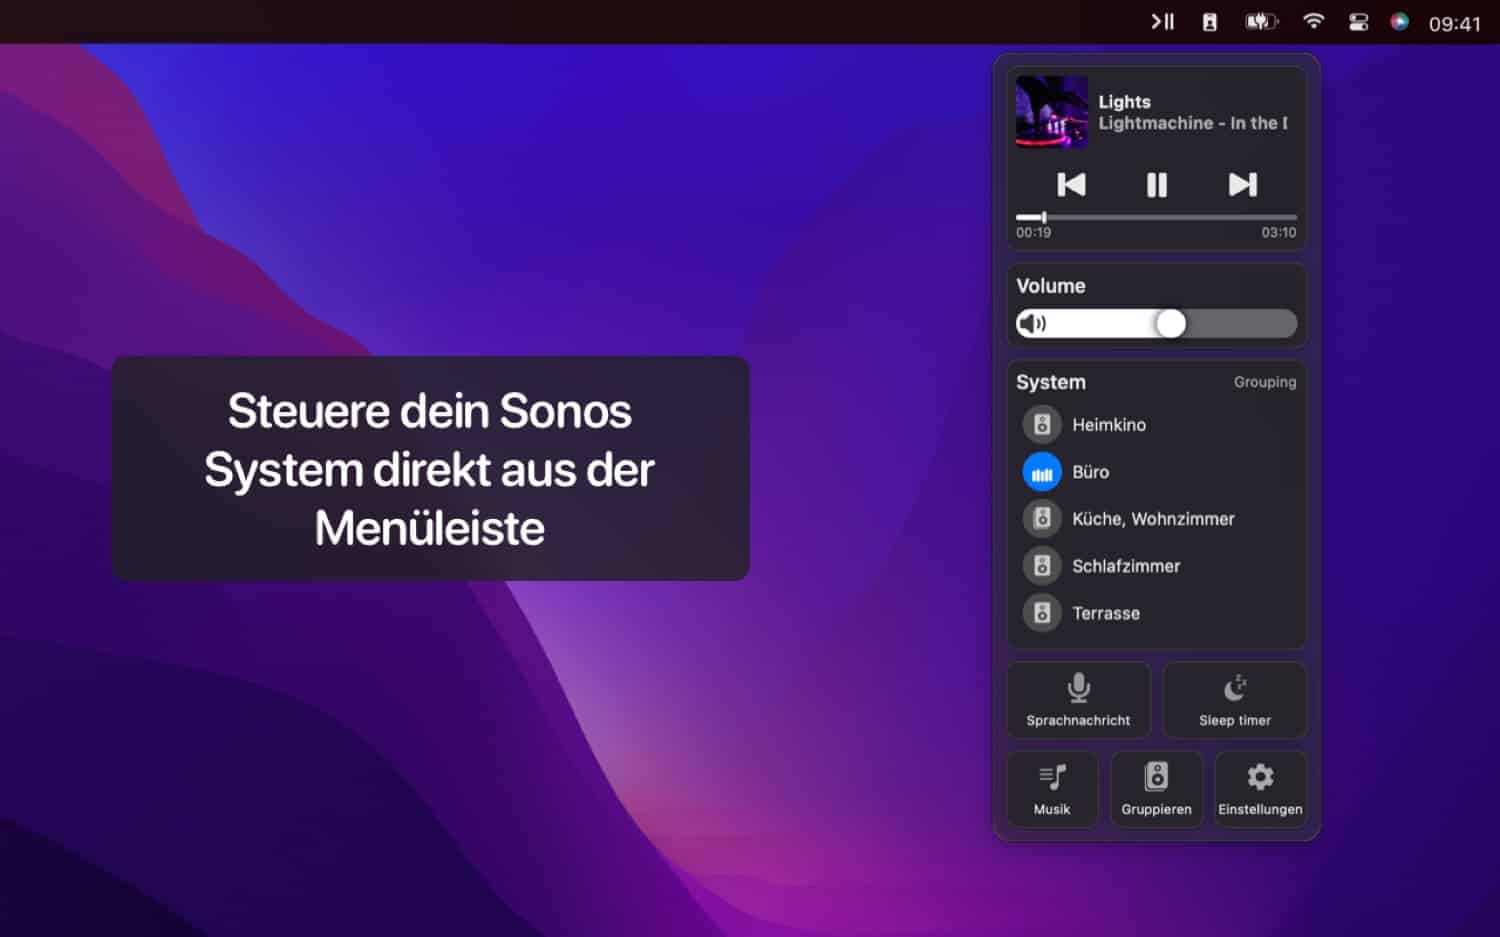Select the Büro playing icon
This screenshot has width=1500, height=937.
click(1042, 472)
